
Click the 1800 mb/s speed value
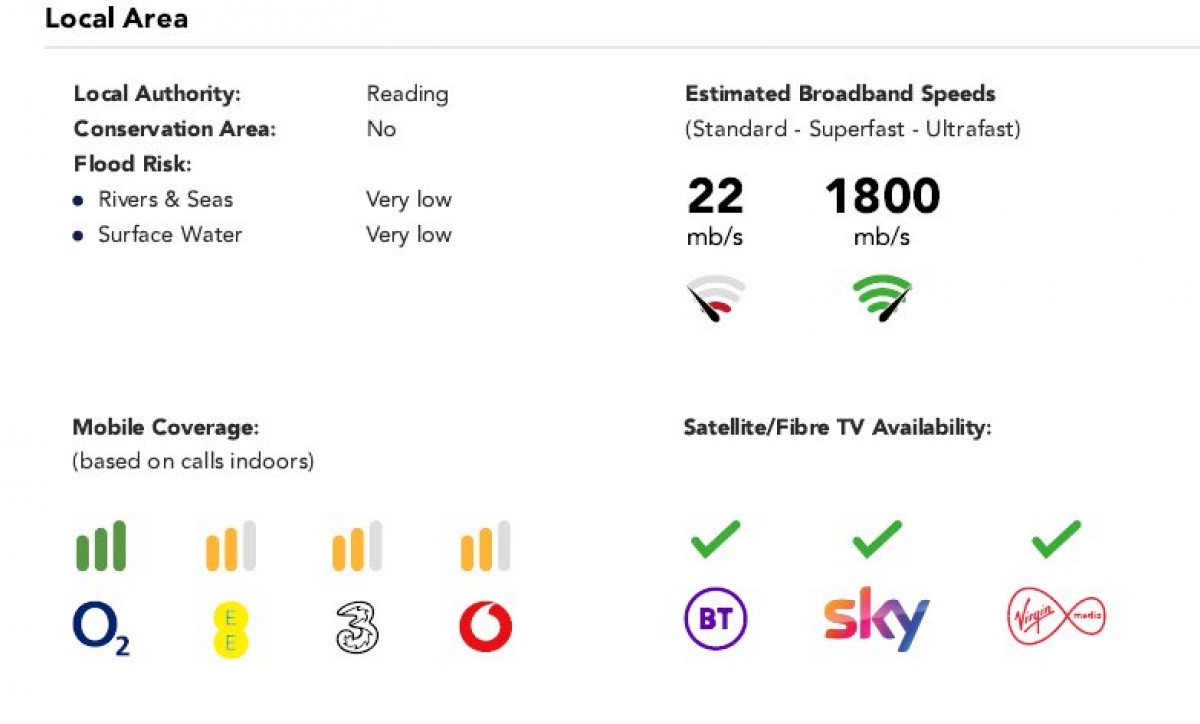pos(881,197)
